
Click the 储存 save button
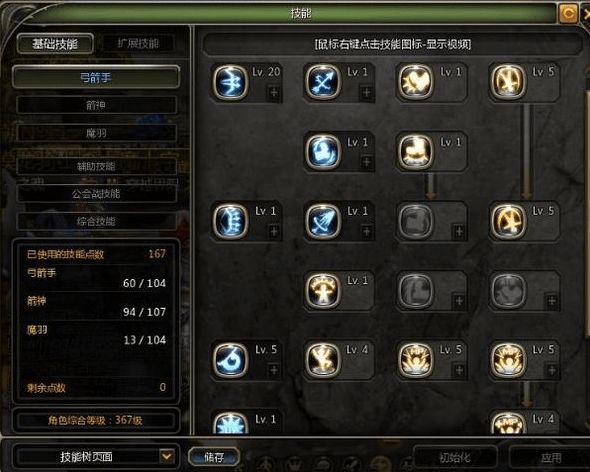click(214, 457)
